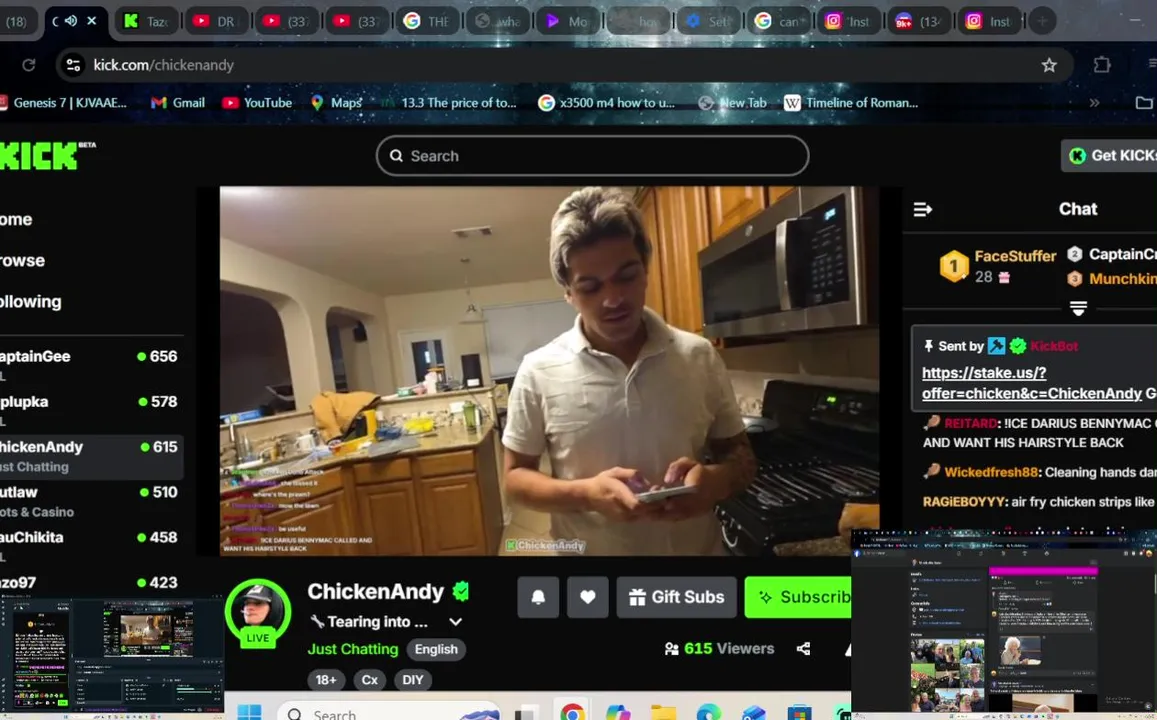The height and width of the screenshot is (720, 1157).
Task: Click Wickedfresh88 username in chat
Action: [x=991, y=472]
